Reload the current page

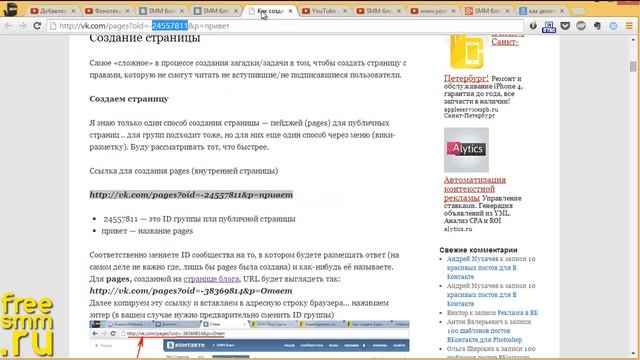pos(37,26)
